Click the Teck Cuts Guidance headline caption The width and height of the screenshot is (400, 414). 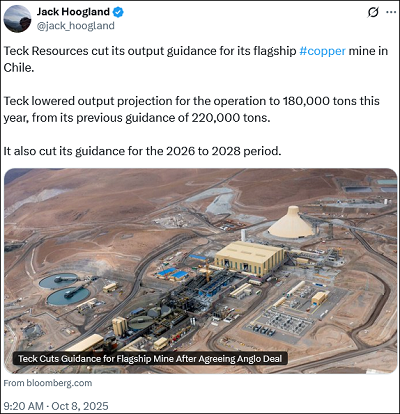click(150, 359)
